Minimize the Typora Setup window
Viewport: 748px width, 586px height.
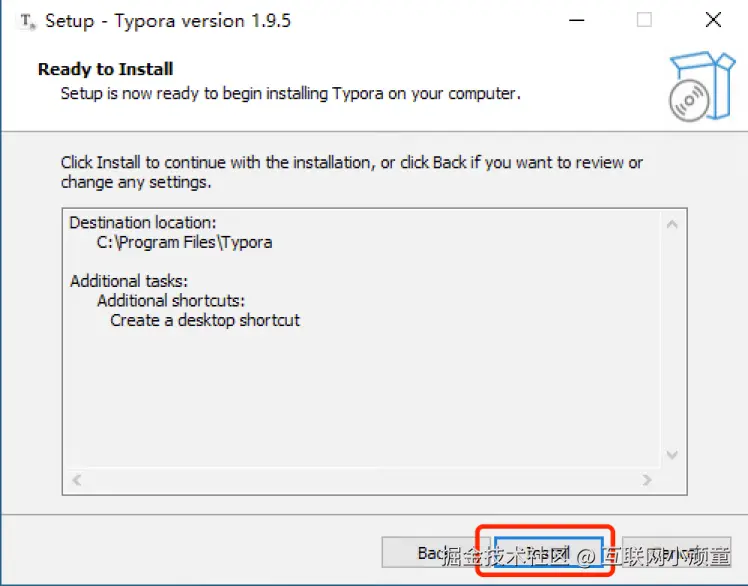tap(576, 20)
